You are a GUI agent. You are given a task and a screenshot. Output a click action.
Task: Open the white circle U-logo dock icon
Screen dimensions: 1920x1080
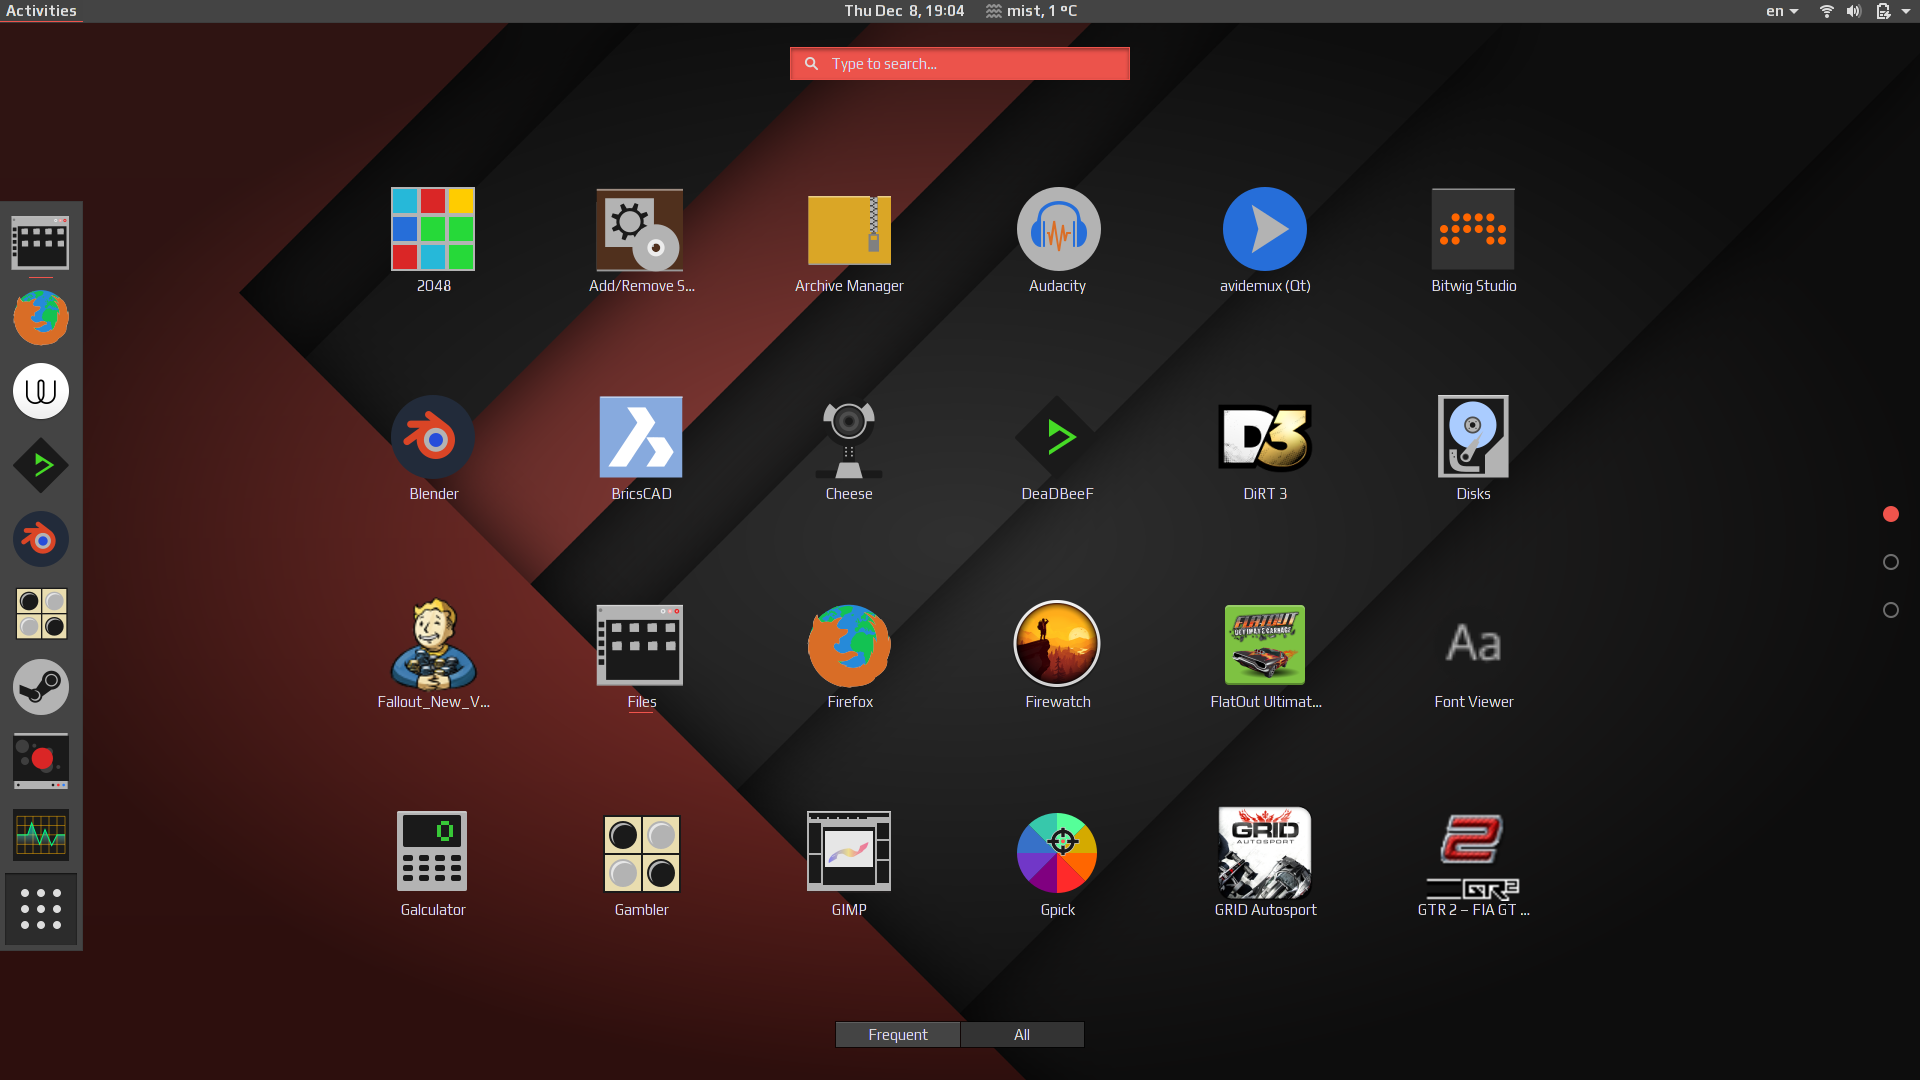click(41, 391)
